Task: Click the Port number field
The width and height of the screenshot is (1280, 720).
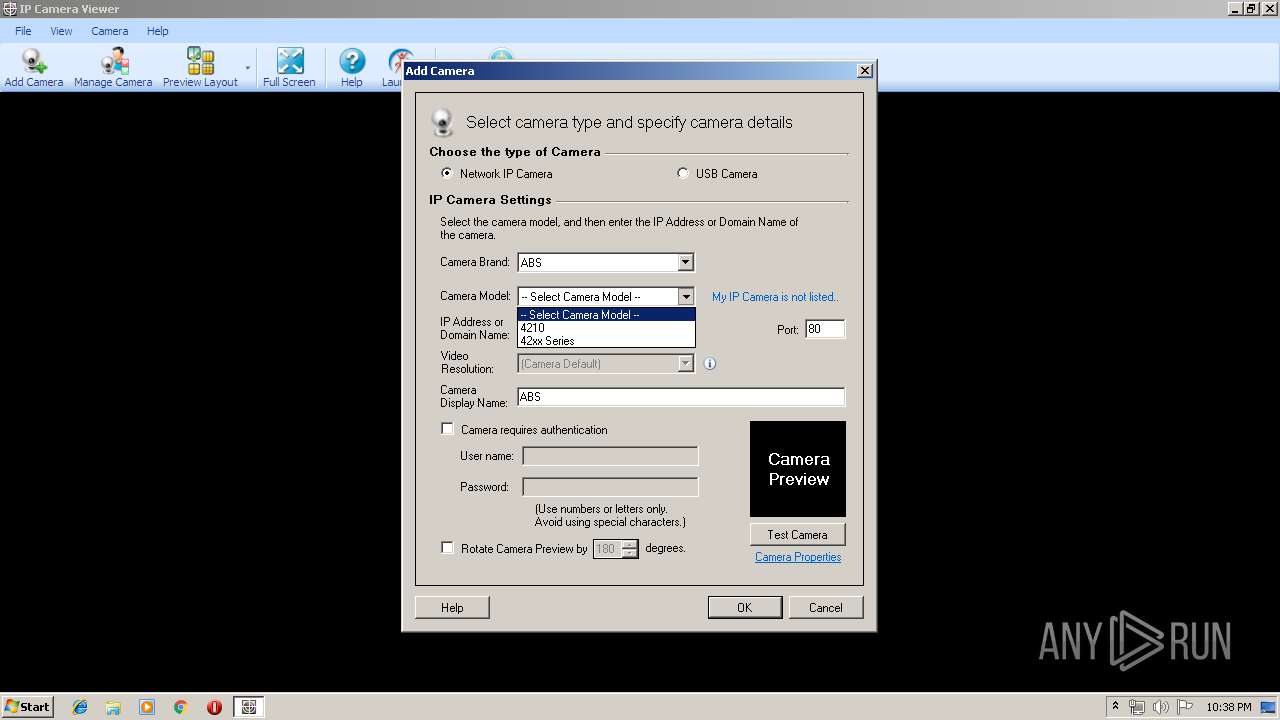Action: point(825,329)
